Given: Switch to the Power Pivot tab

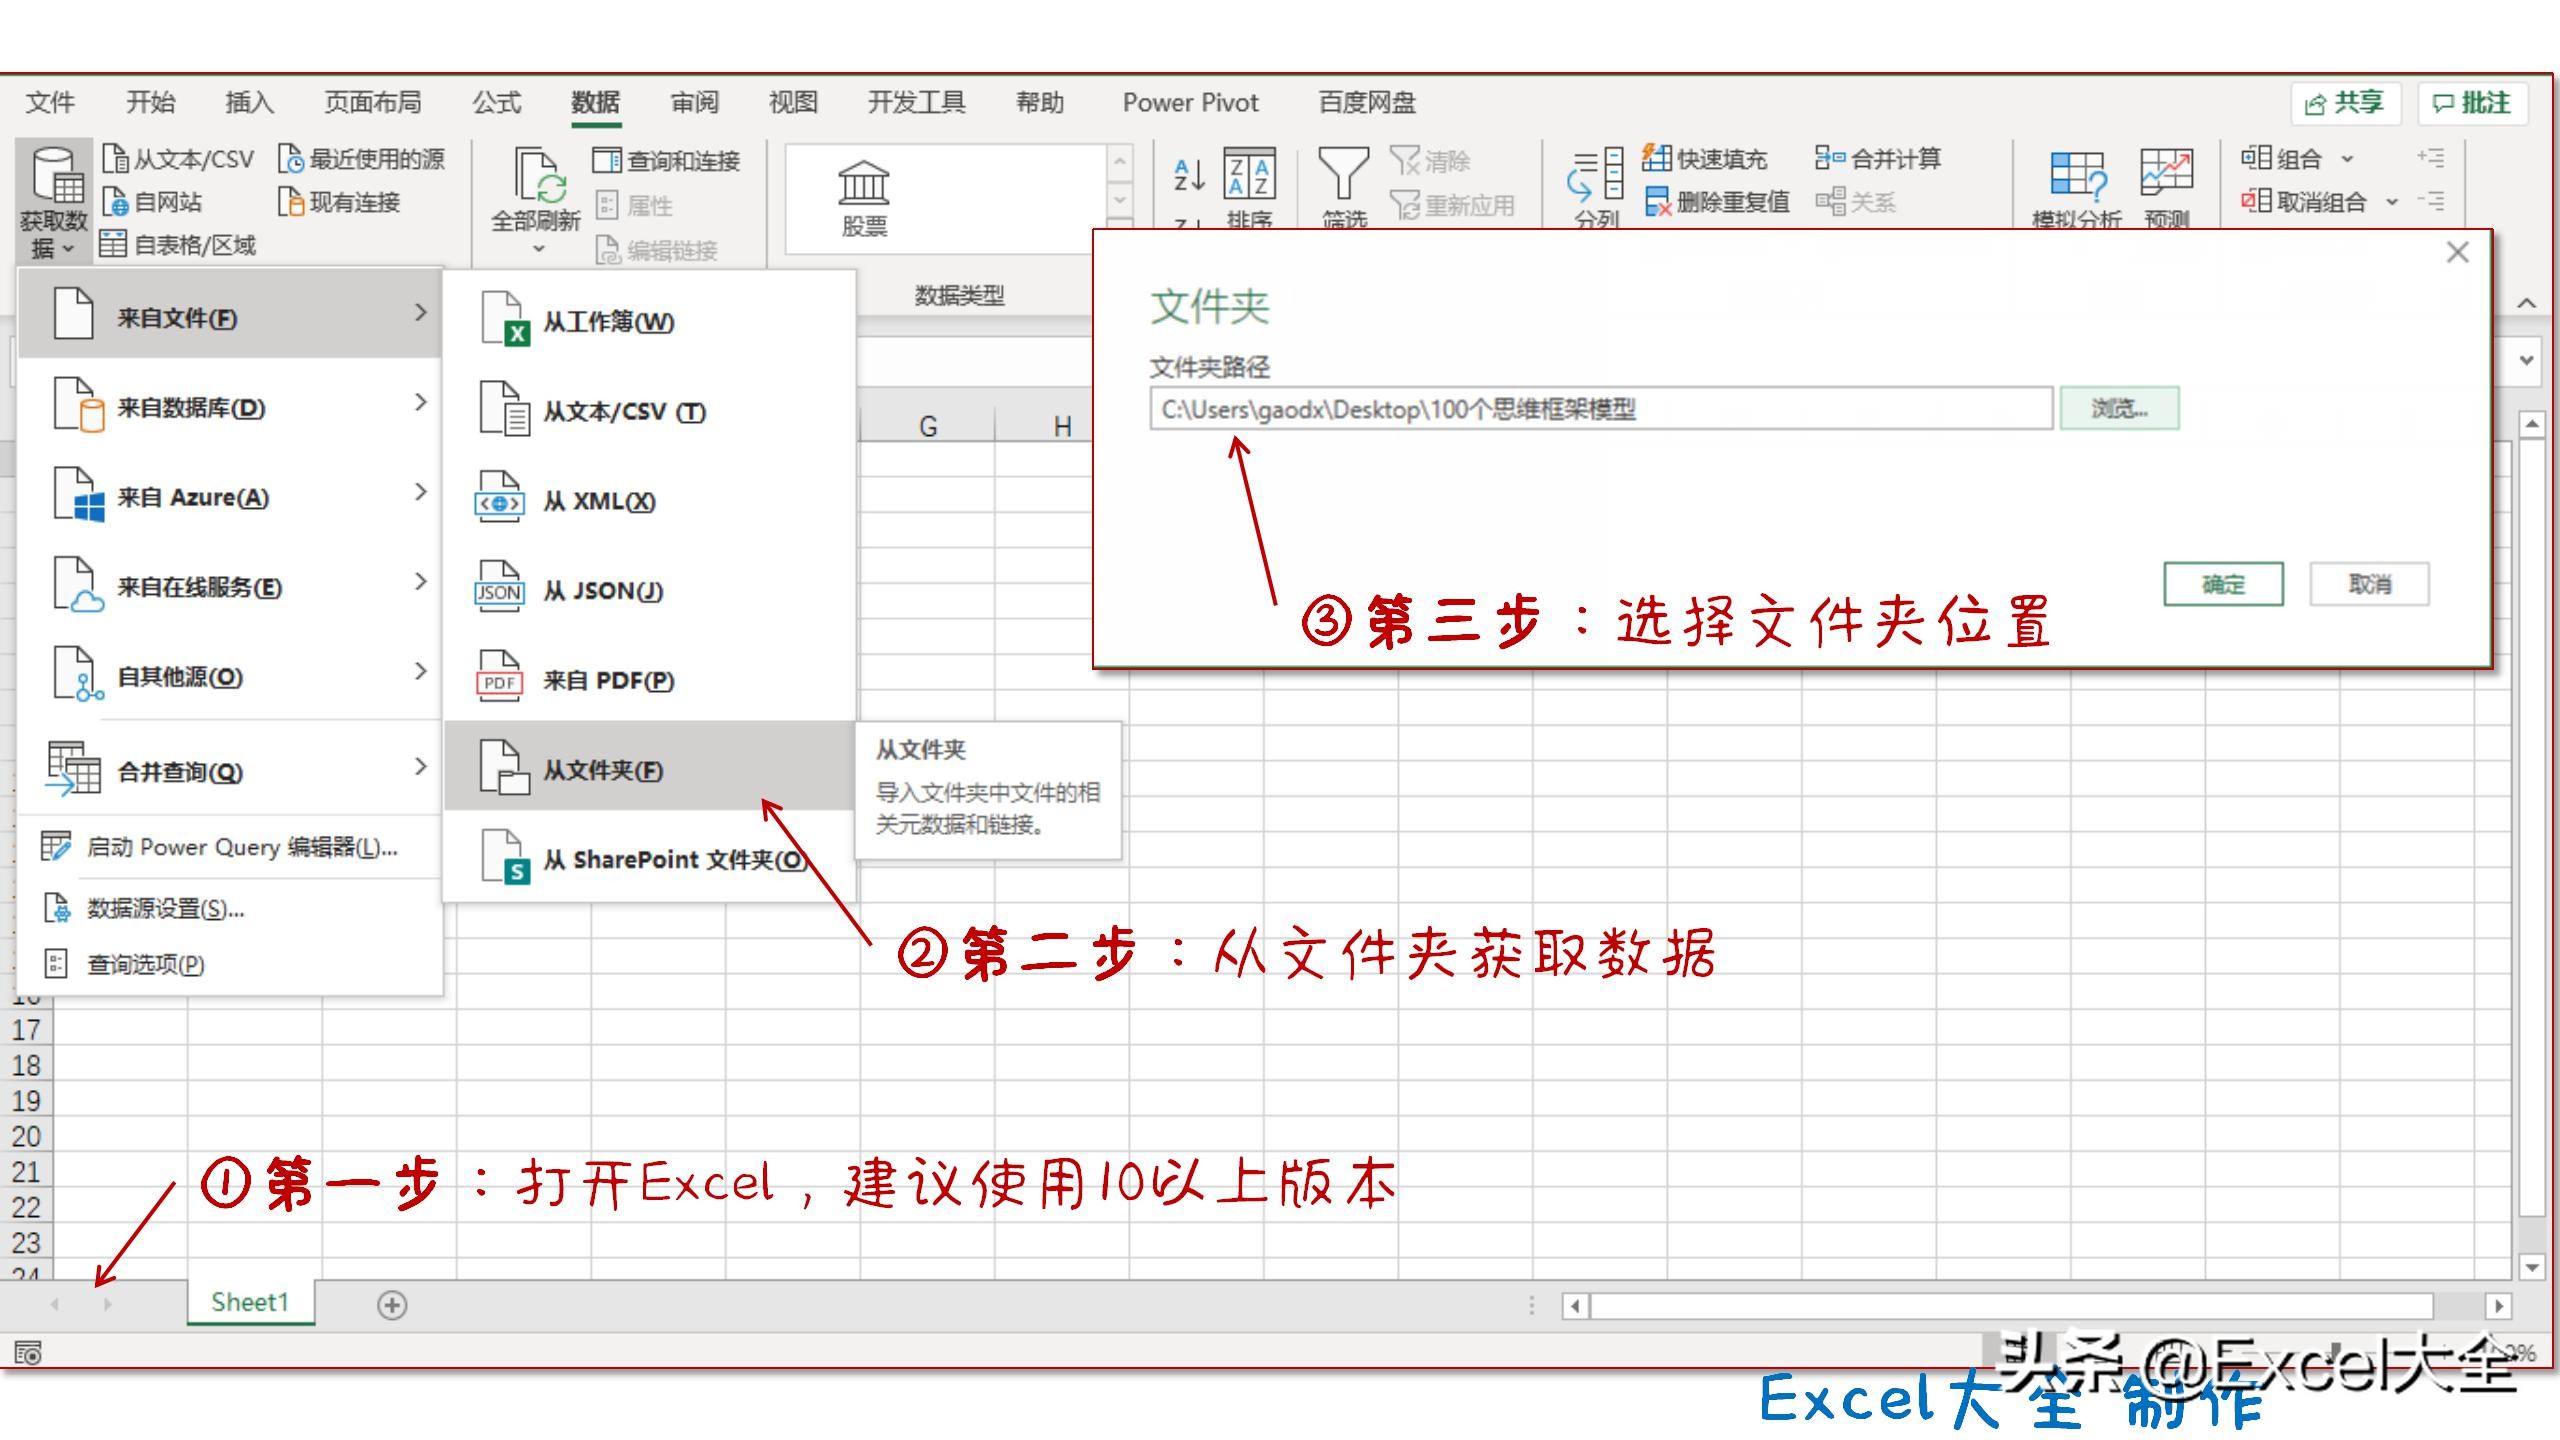Looking at the screenshot, I should pyautogui.click(x=1190, y=102).
